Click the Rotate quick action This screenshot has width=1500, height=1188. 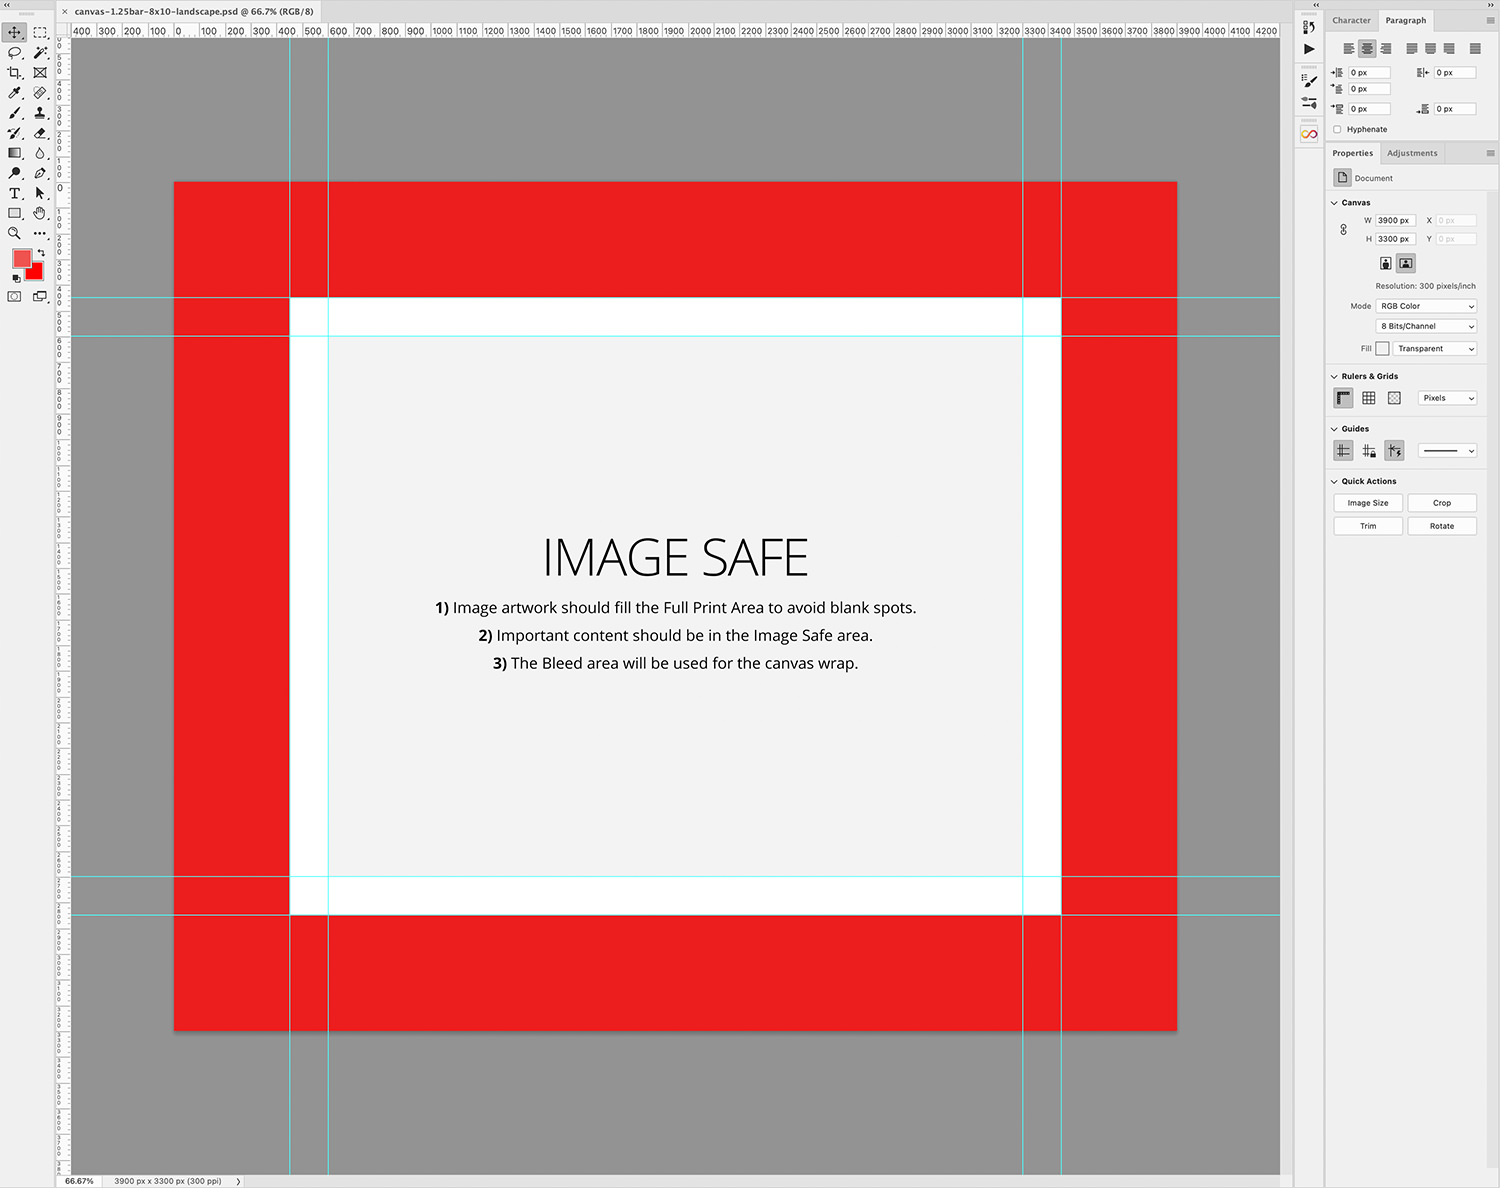point(1442,525)
